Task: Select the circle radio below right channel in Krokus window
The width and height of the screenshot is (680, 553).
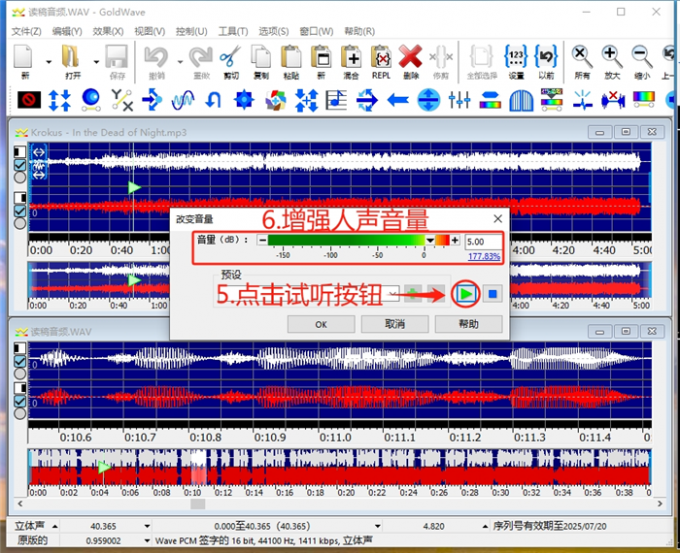Action: [20, 223]
